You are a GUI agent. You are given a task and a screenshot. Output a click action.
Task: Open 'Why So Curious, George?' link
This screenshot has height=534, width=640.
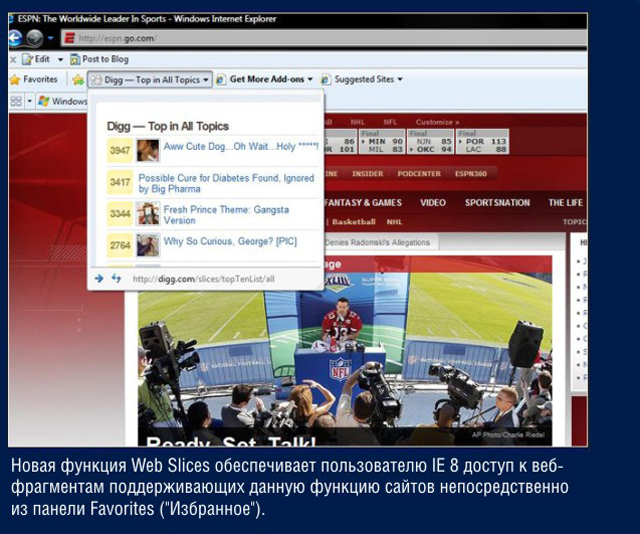230,241
